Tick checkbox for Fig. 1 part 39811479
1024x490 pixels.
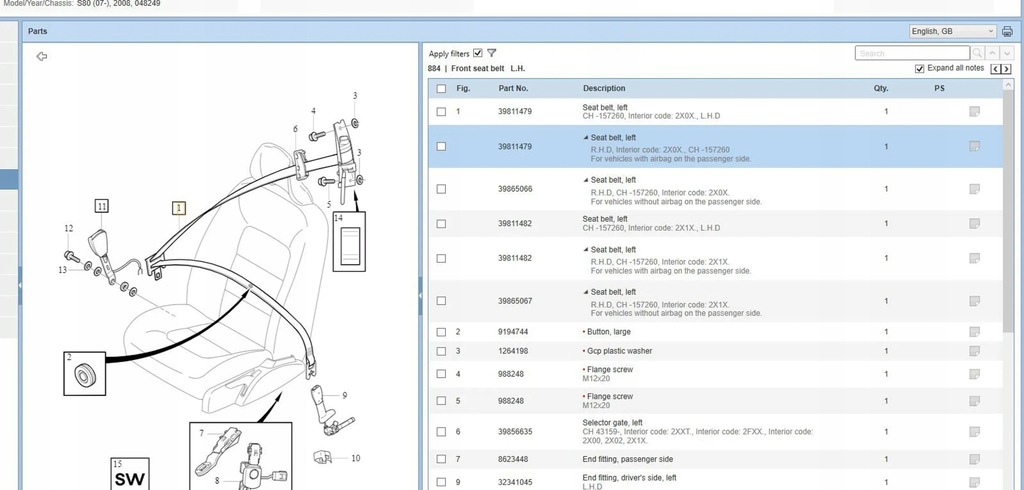pyautogui.click(x=441, y=112)
